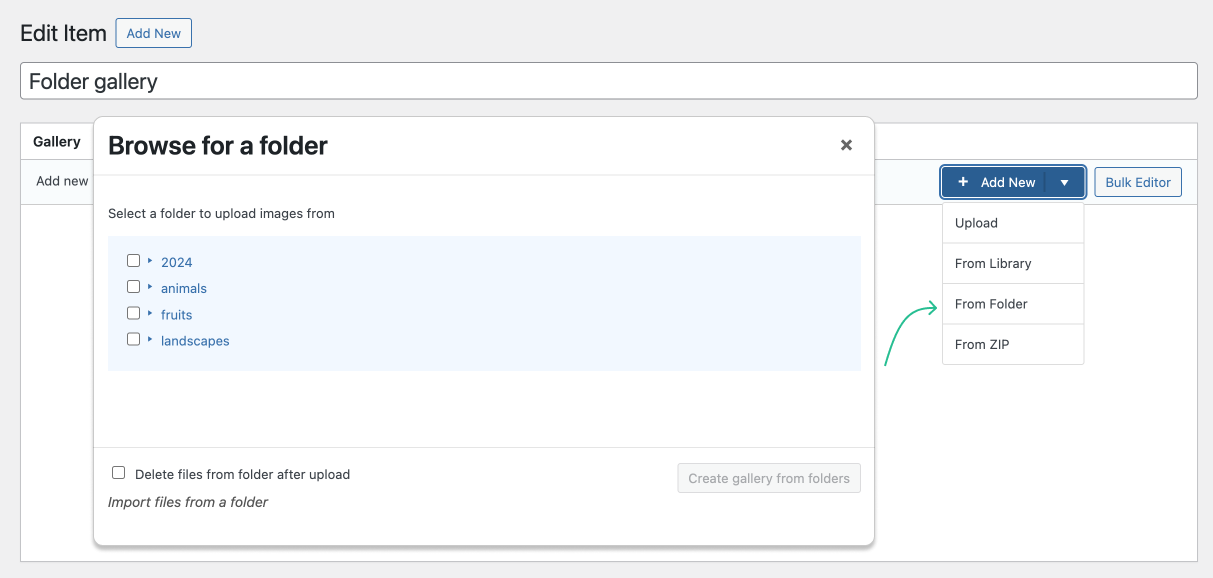Click Create gallery from folders button

tap(768, 478)
